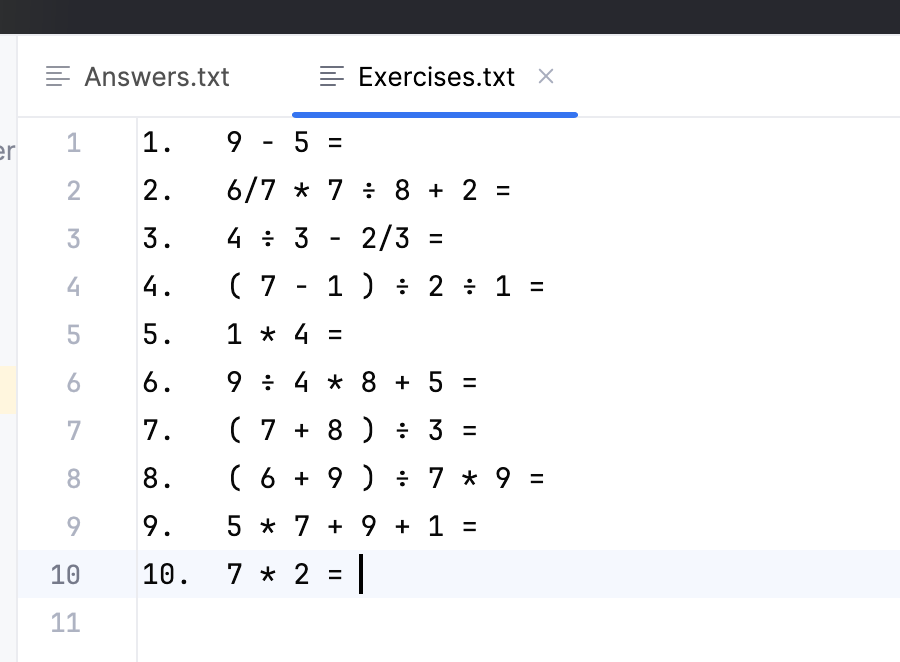Click exercise "( 7 - 1 ) ÷ 2 ÷ 1 ="
Viewport: 900px width, 662px height.
point(385,287)
